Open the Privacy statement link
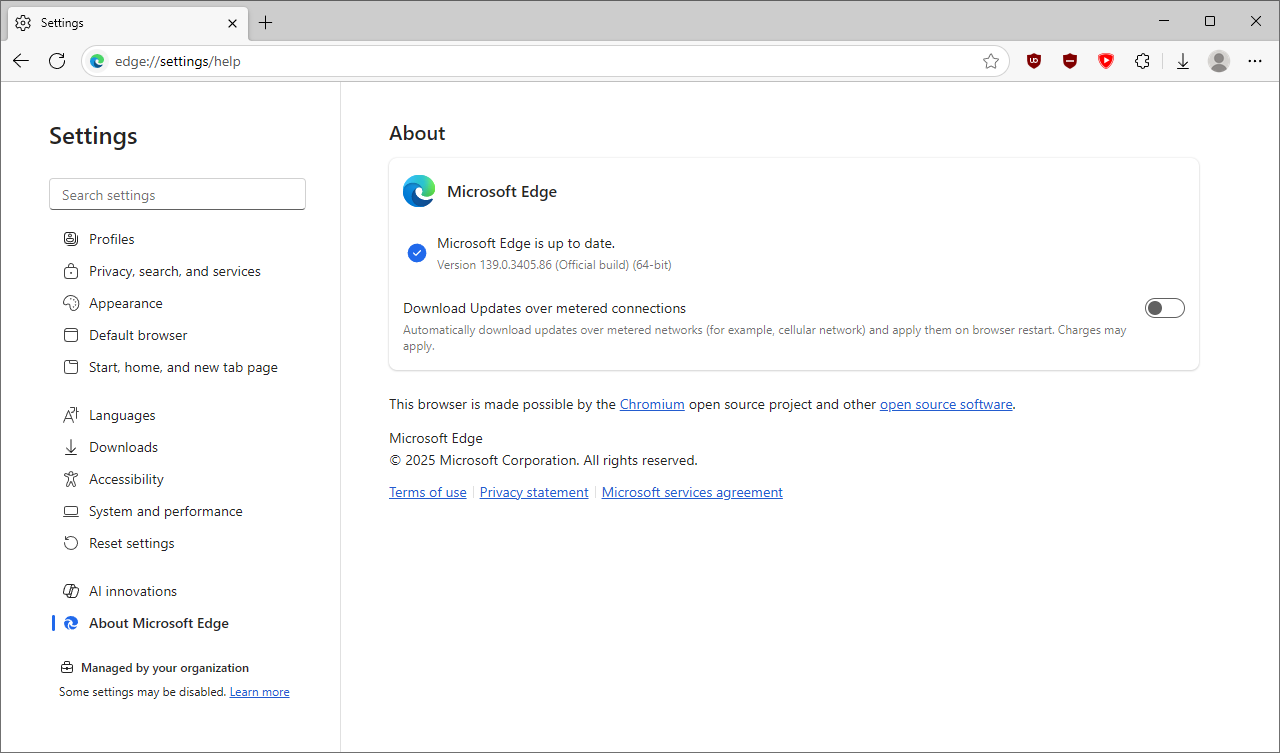The image size is (1280, 753). pos(534,492)
